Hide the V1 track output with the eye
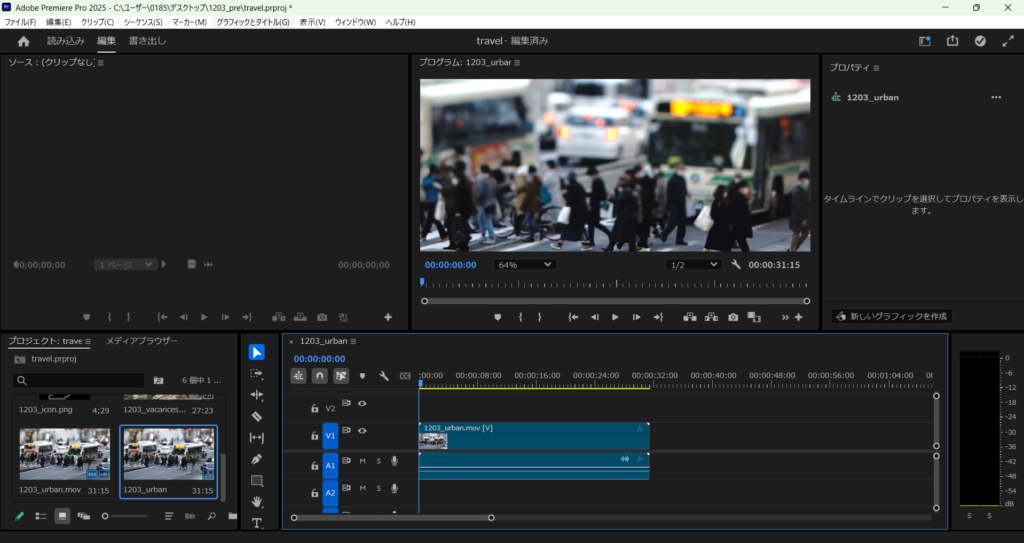This screenshot has height=543, width=1024. click(362, 431)
